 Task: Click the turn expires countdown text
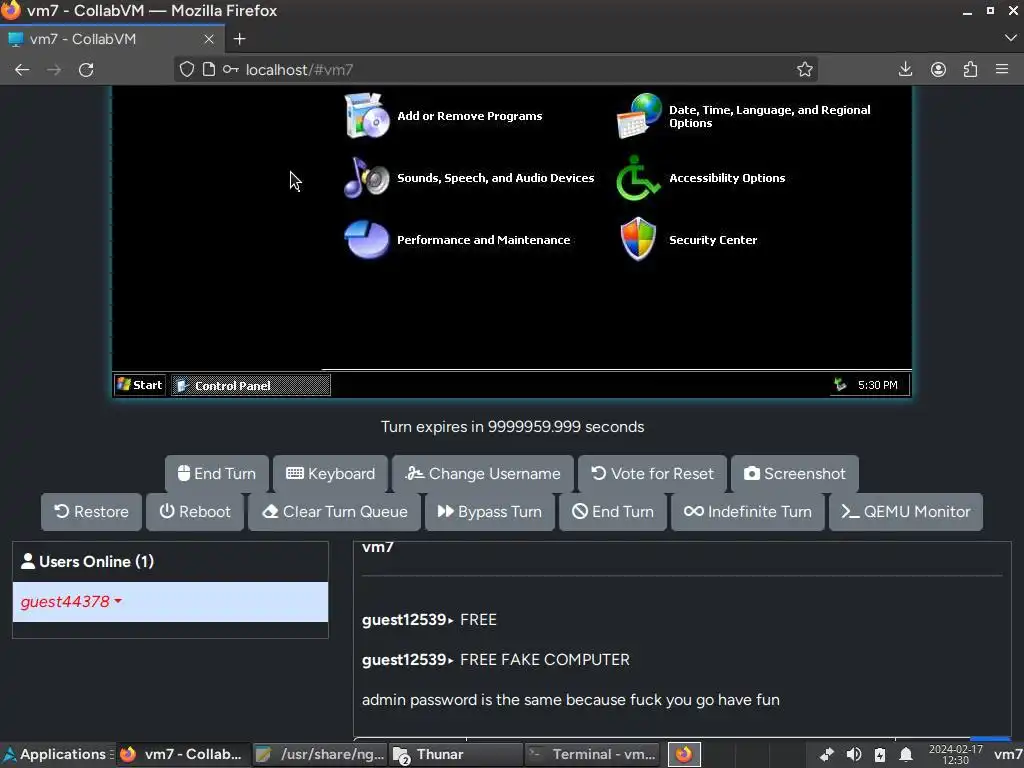pyautogui.click(x=512, y=427)
